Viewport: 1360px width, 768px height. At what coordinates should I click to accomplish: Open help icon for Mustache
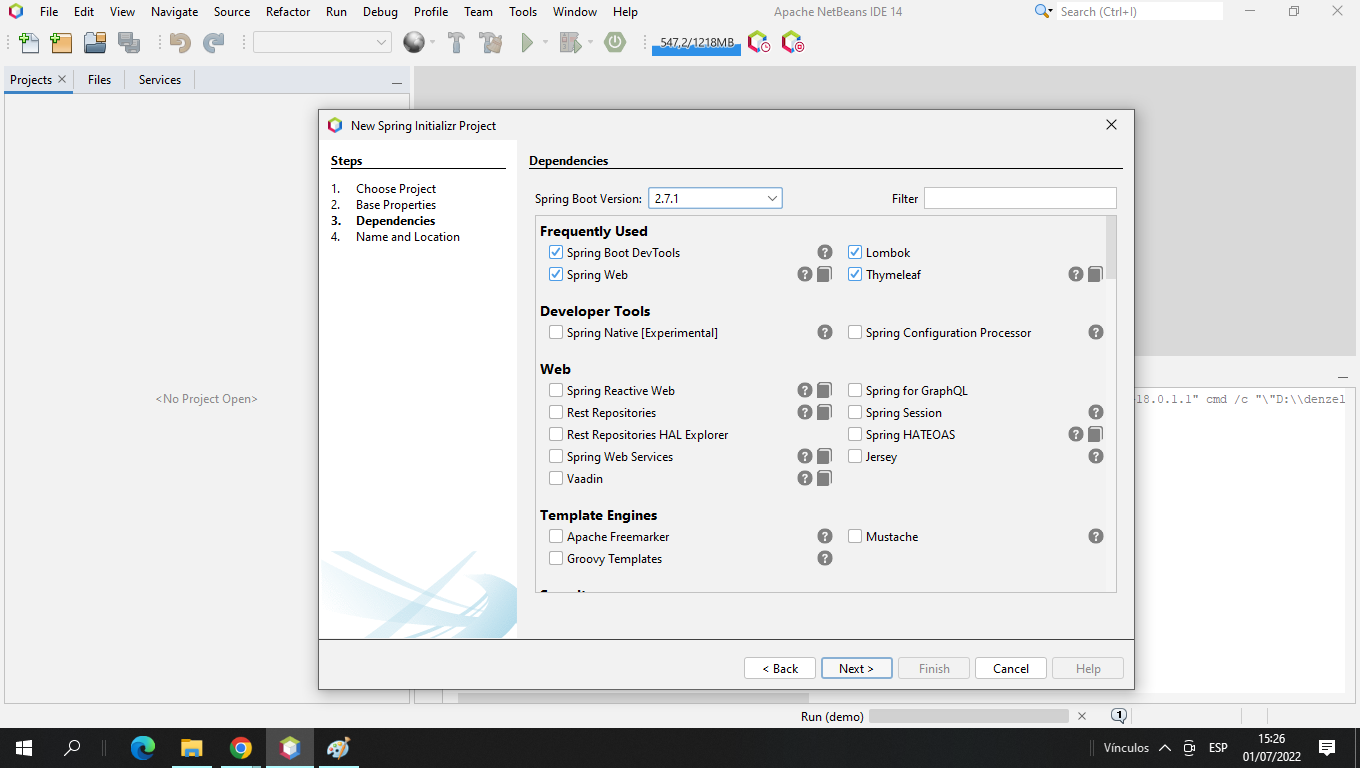pyautogui.click(x=1096, y=536)
